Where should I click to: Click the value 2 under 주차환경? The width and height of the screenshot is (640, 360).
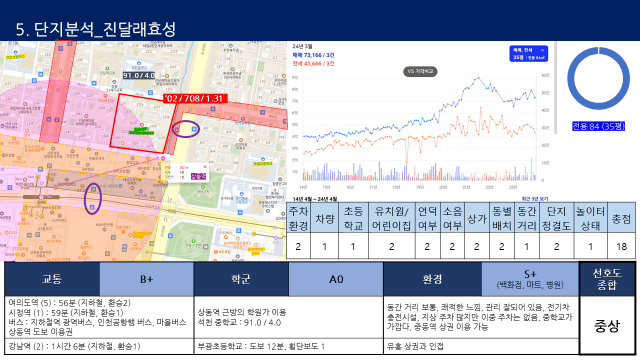pyautogui.click(x=298, y=247)
